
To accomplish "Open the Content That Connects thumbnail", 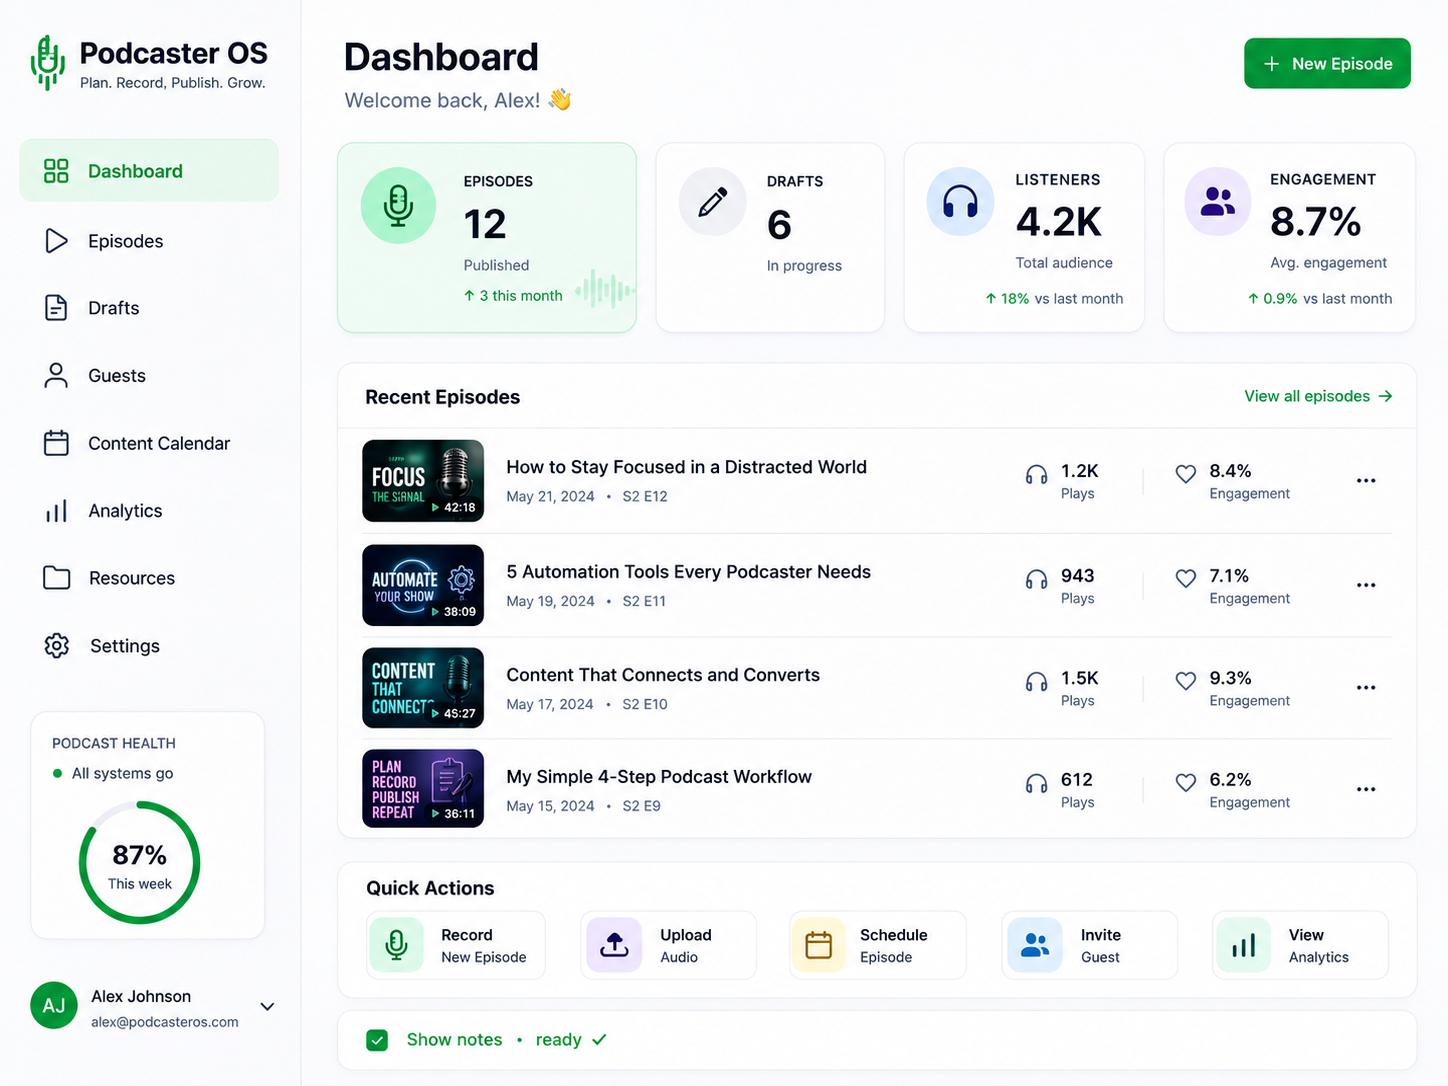I will pos(423,688).
